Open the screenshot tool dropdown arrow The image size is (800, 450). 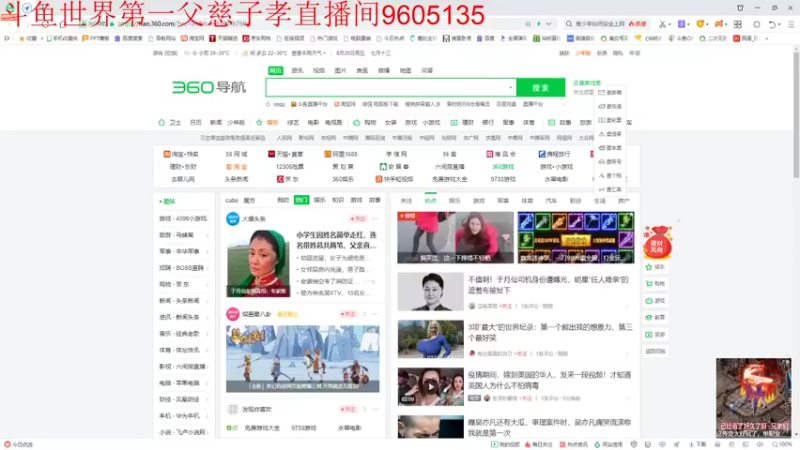[669, 24]
